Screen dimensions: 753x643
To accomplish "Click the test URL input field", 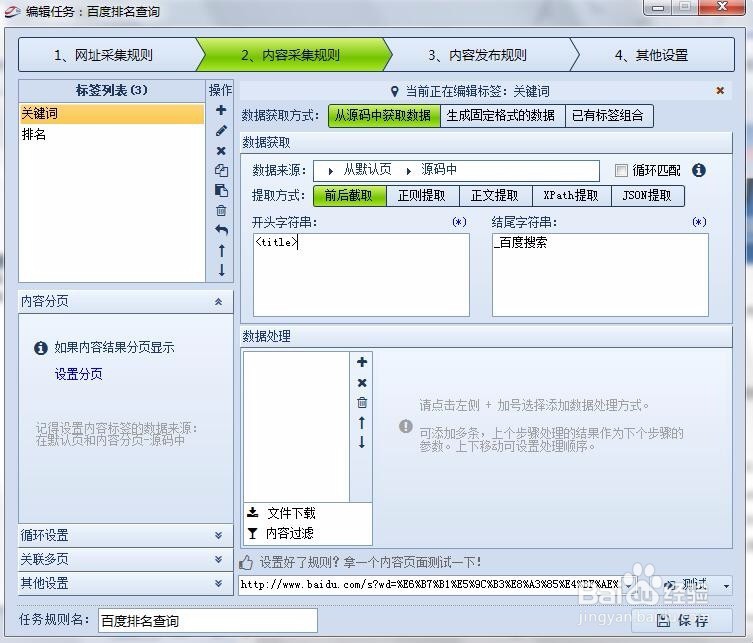I will coord(430,585).
